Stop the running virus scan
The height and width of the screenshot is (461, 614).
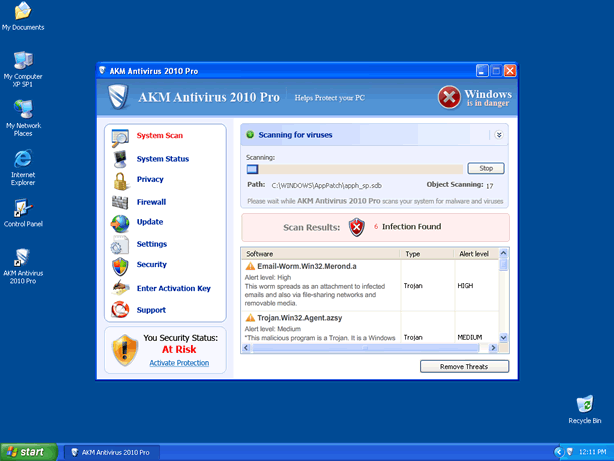[x=486, y=168]
